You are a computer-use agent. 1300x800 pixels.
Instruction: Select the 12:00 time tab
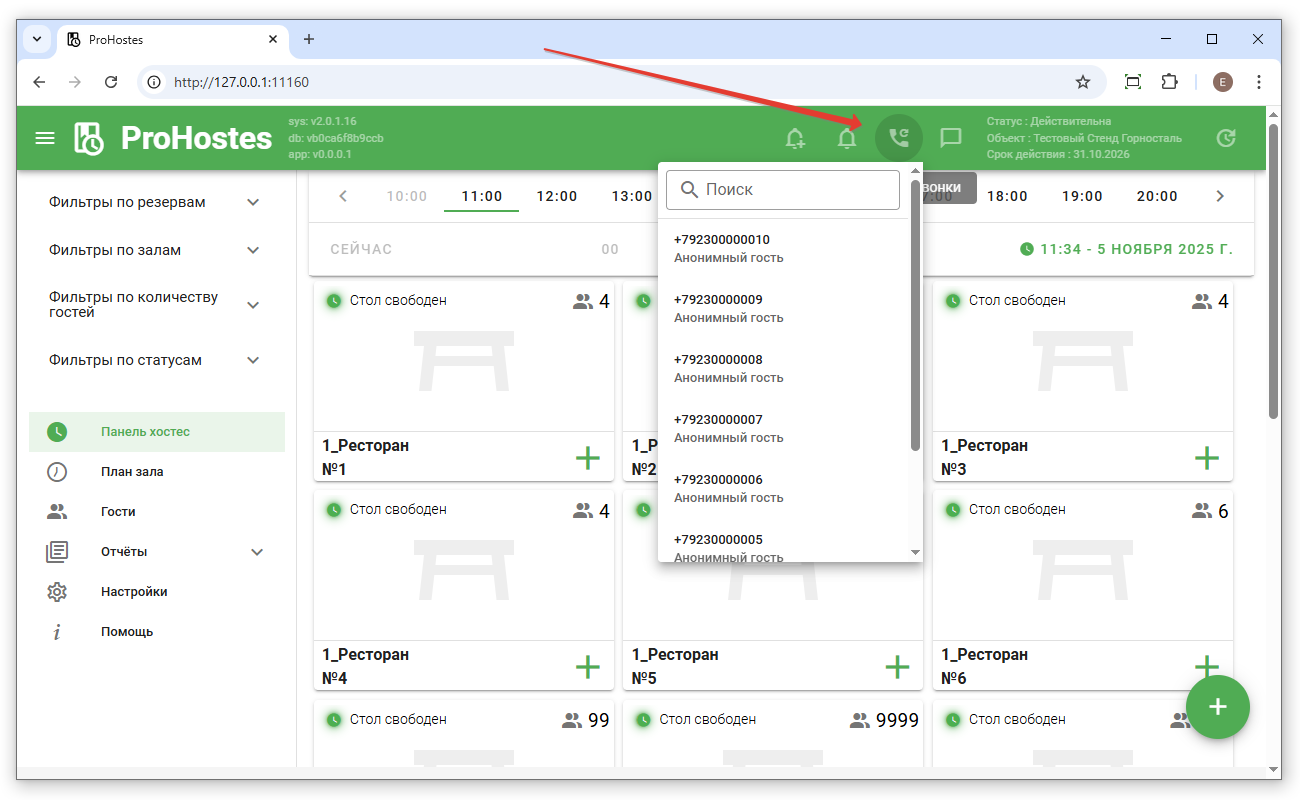pyautogui.click(x=557, y=196)
